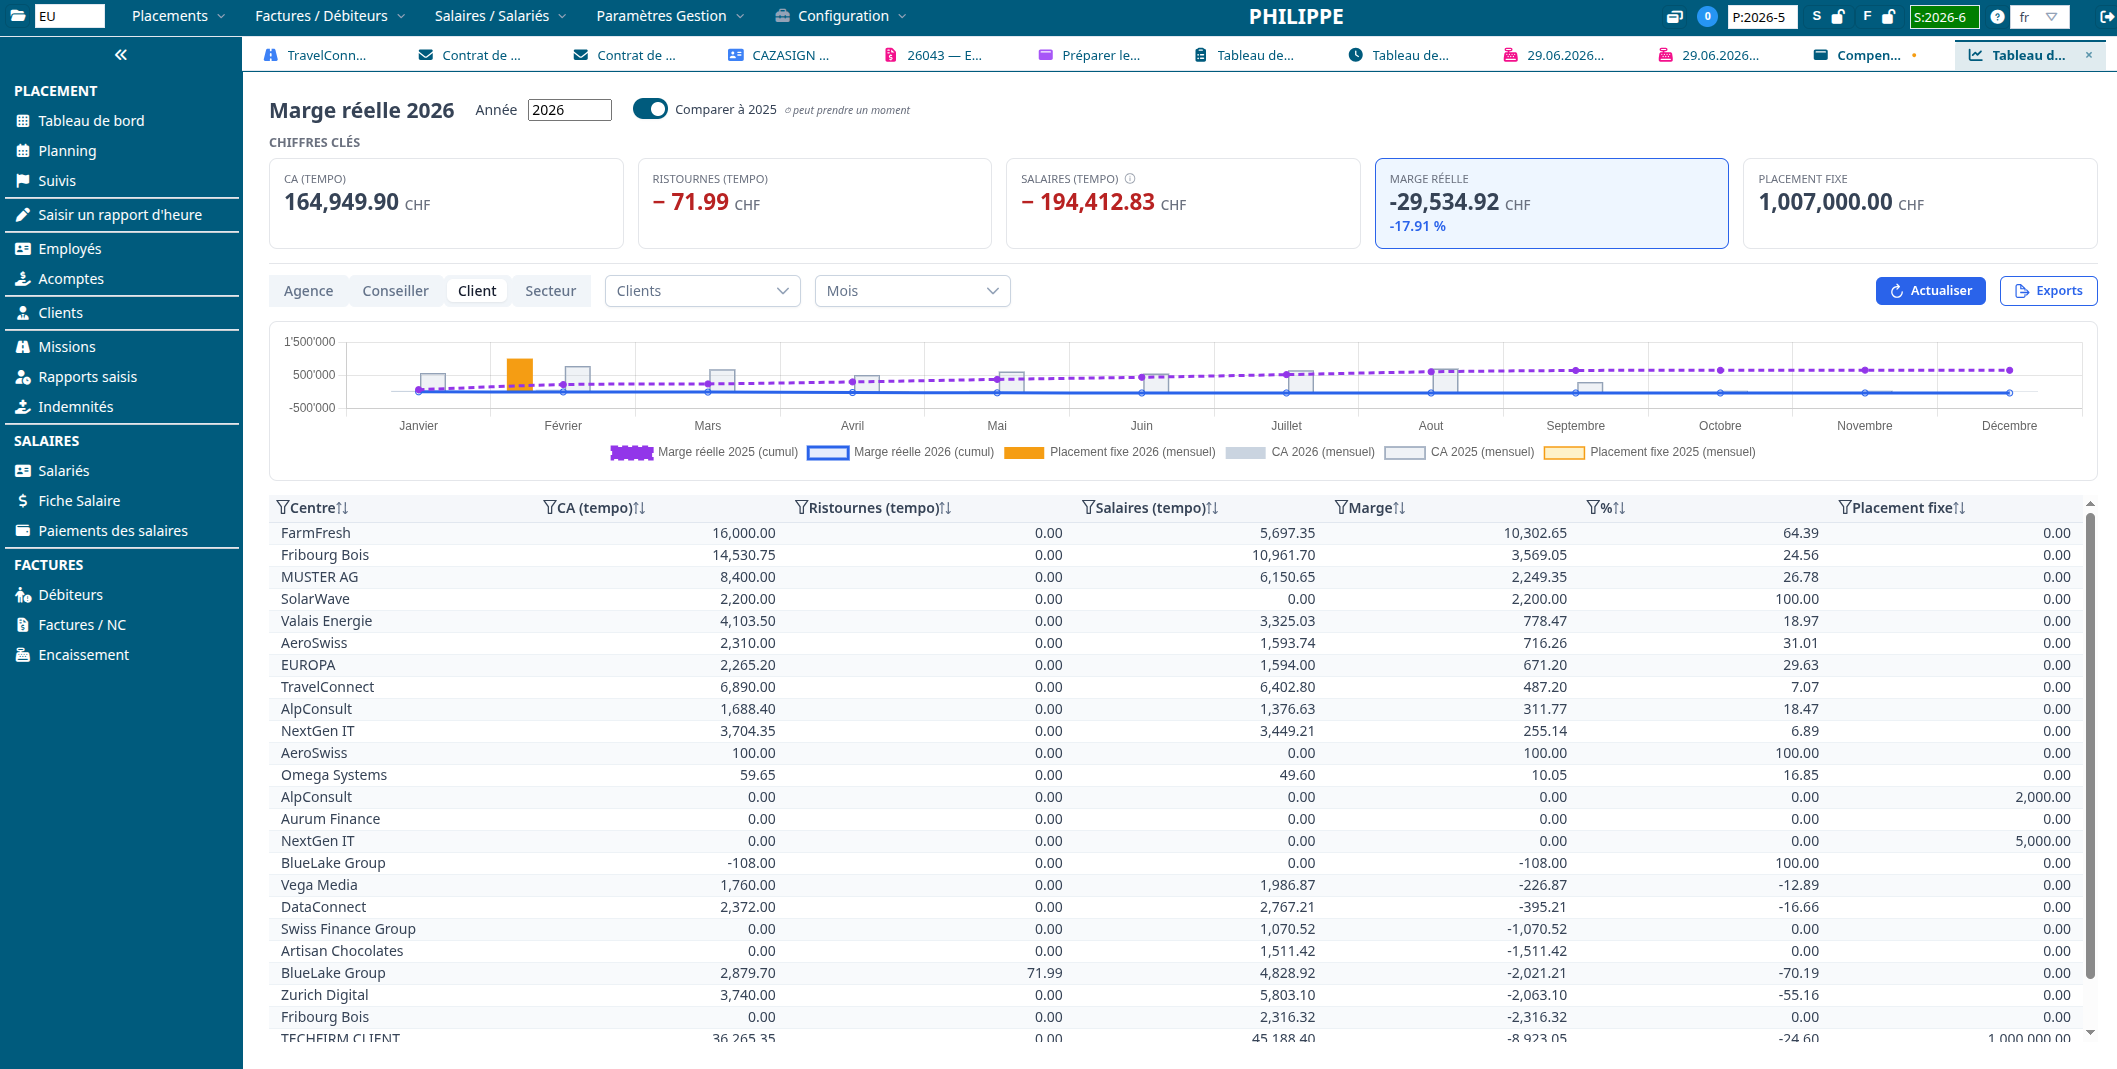Open Salariés card icon

(23, 471)
